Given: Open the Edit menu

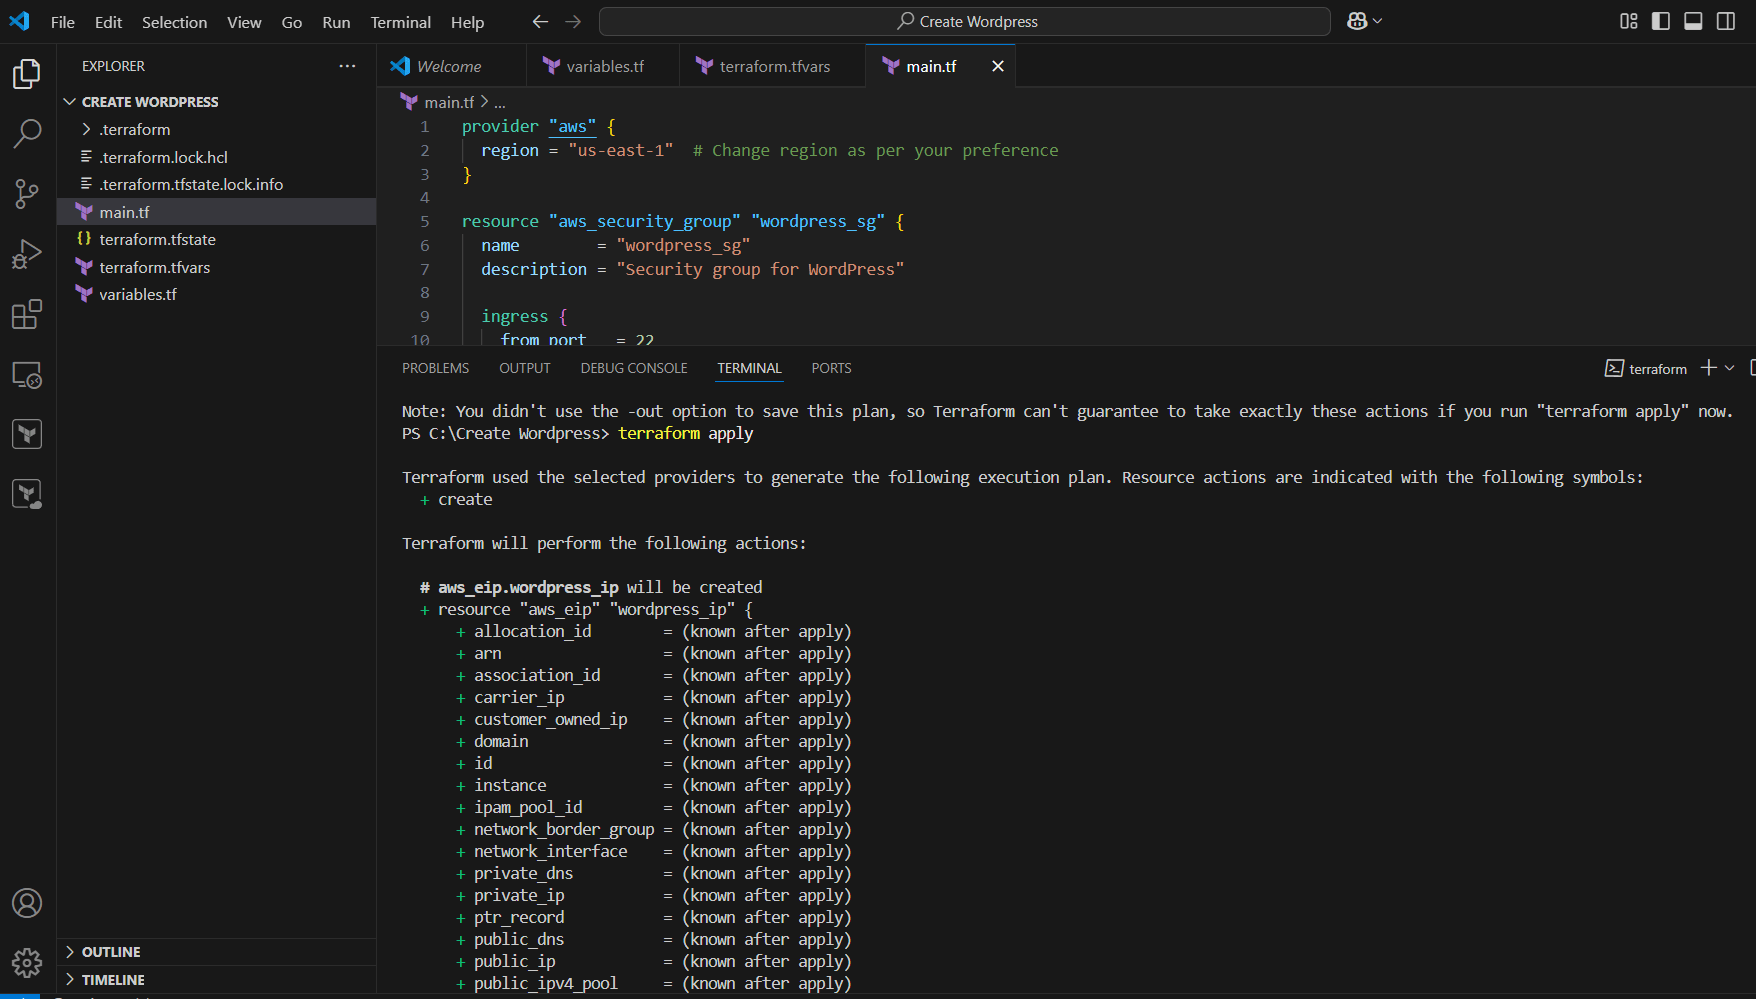Looking at the screenshot, I should coord(108,22).
